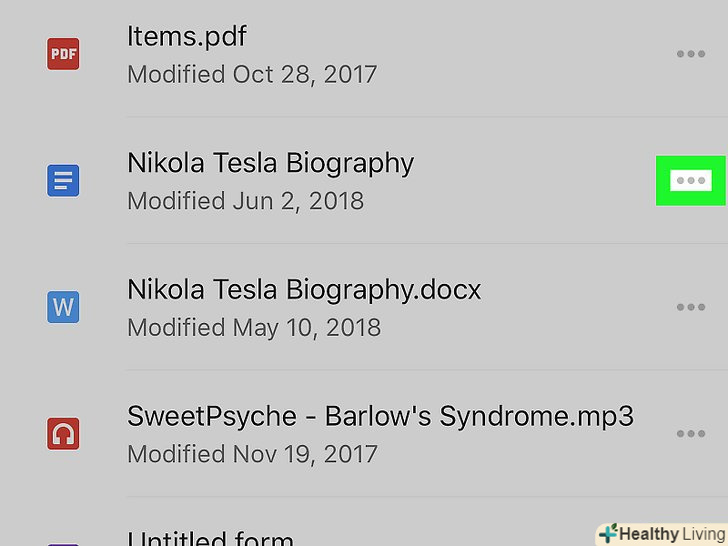
Task: Show more actions for SweetPsyche mp3 file
Action: click(691, 434)
